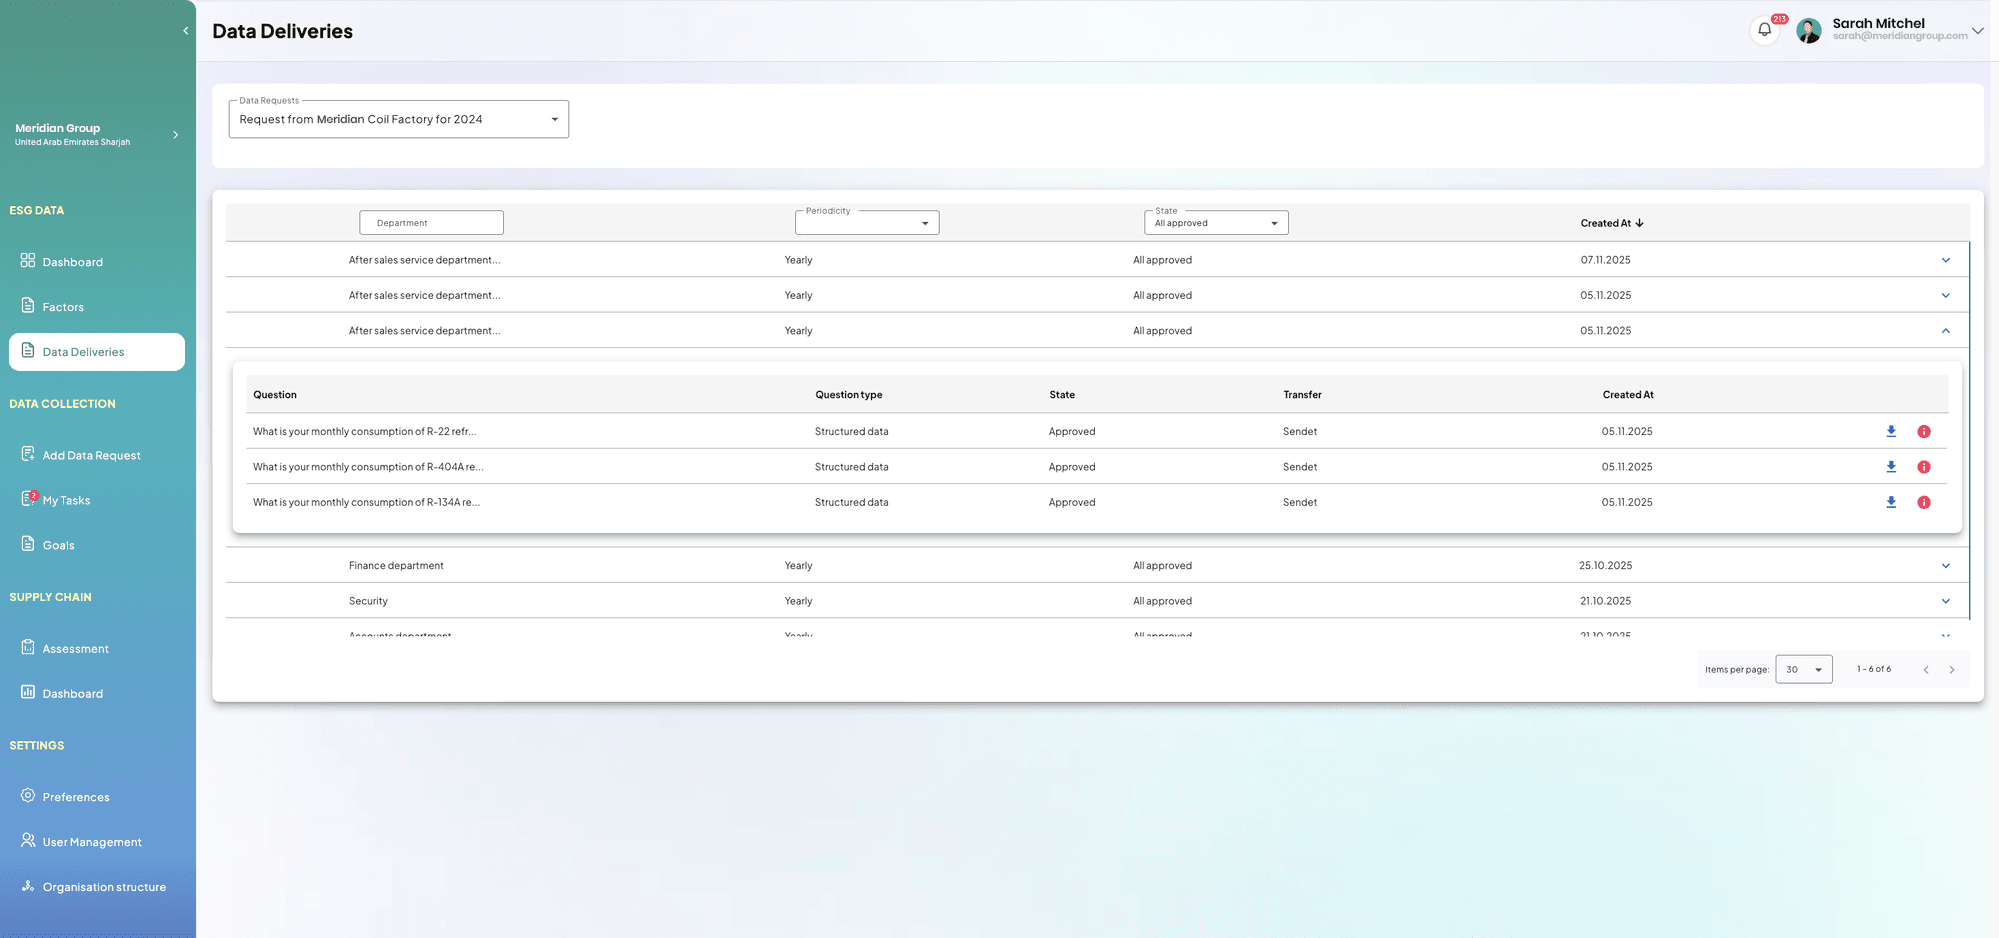
Task: Go to the next page arrow
Action: coord(1951,670)
